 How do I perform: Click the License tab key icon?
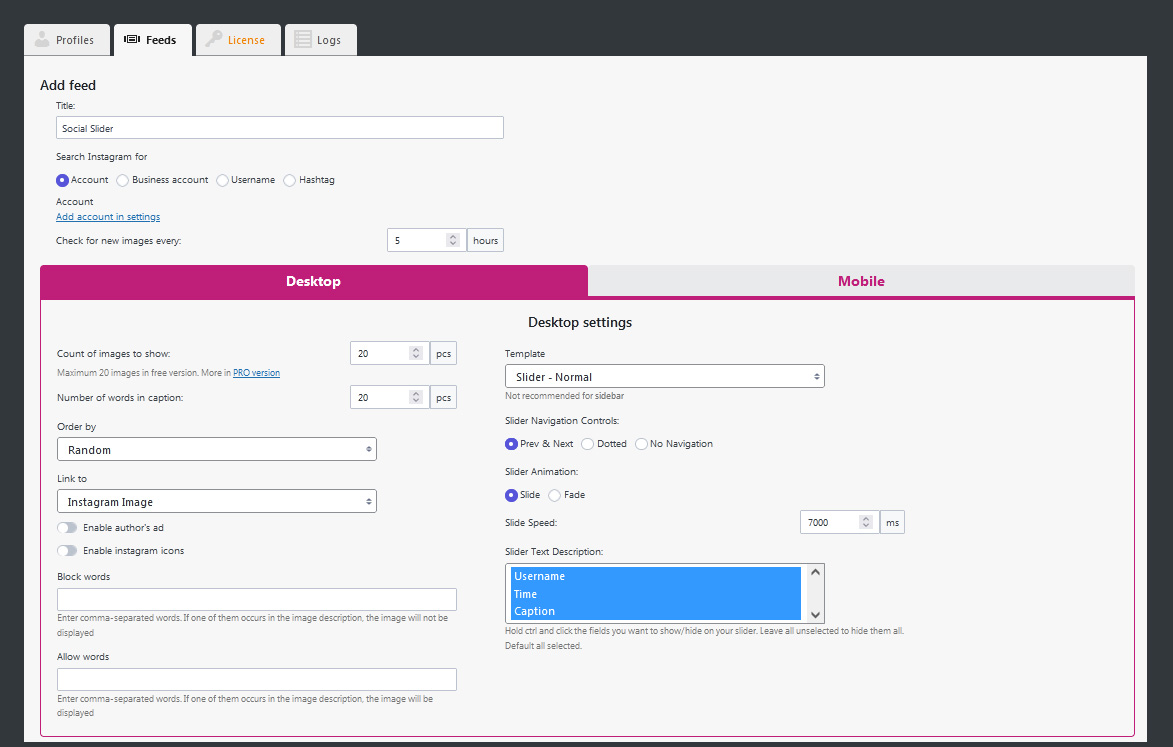pos(214,40)
